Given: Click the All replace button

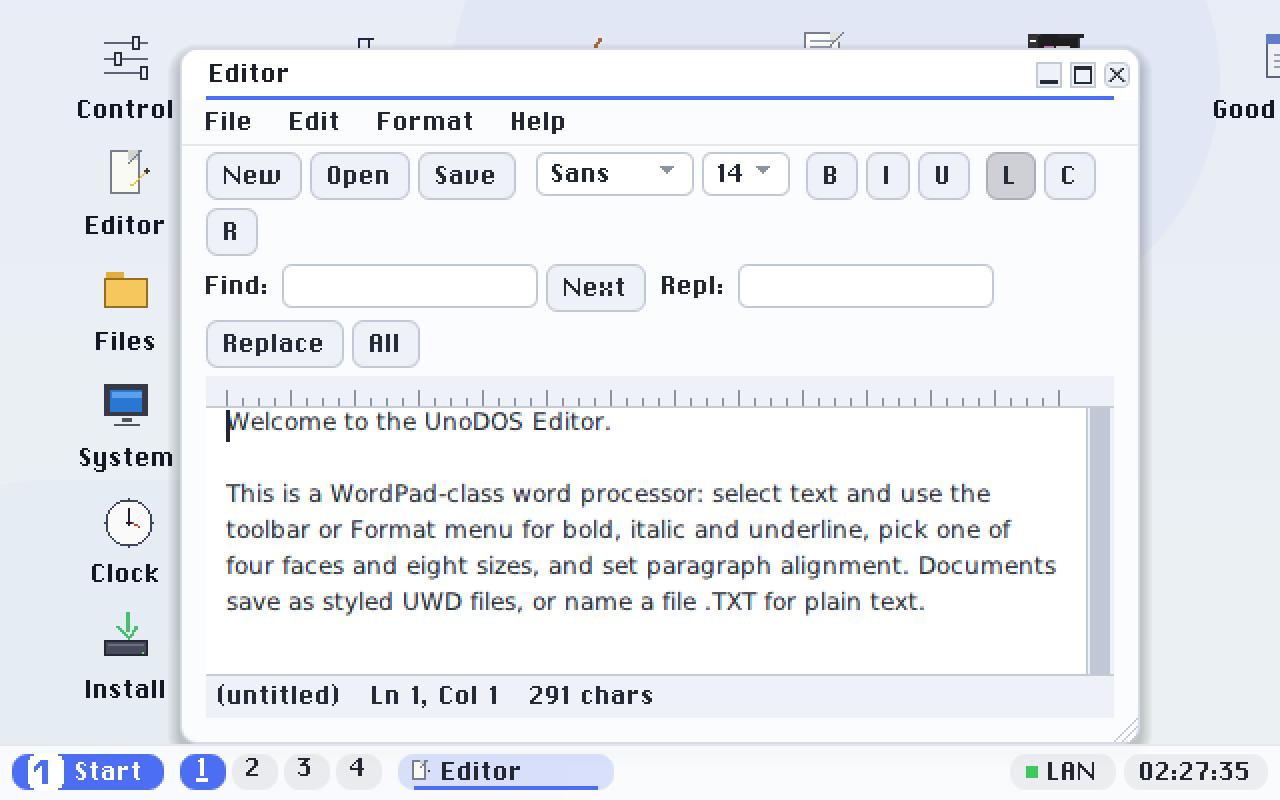Looking at the screenshot, I should tap(385, 344).
